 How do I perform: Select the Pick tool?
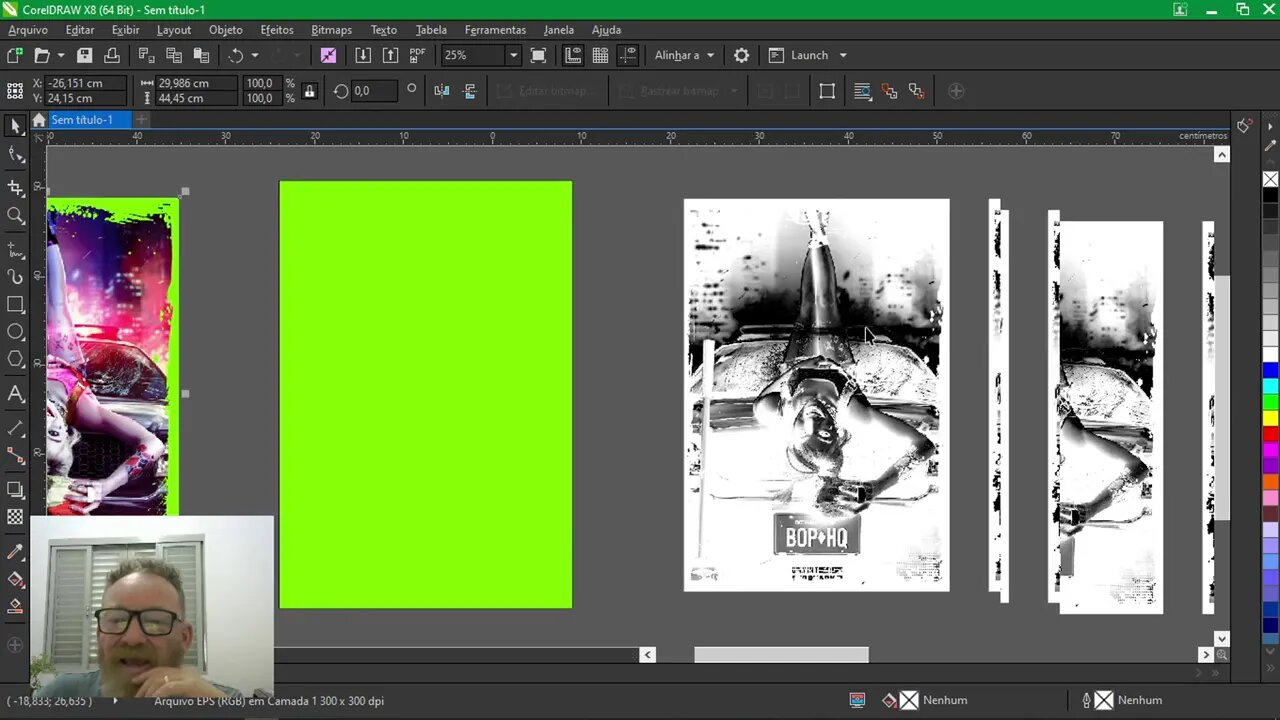[x=15, y=126]
